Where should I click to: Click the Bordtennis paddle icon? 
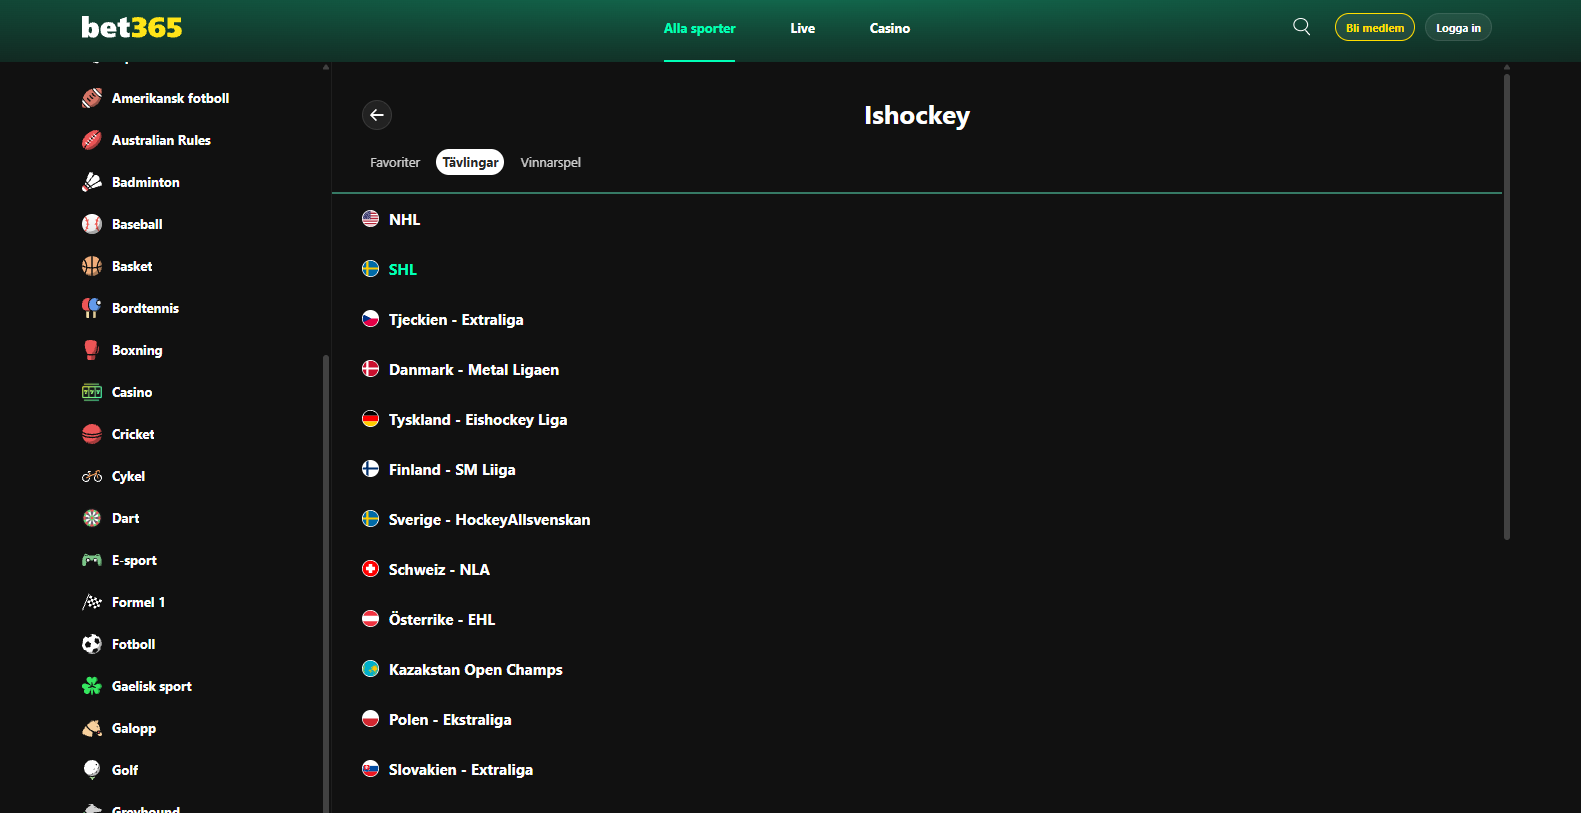coord(92,308)
